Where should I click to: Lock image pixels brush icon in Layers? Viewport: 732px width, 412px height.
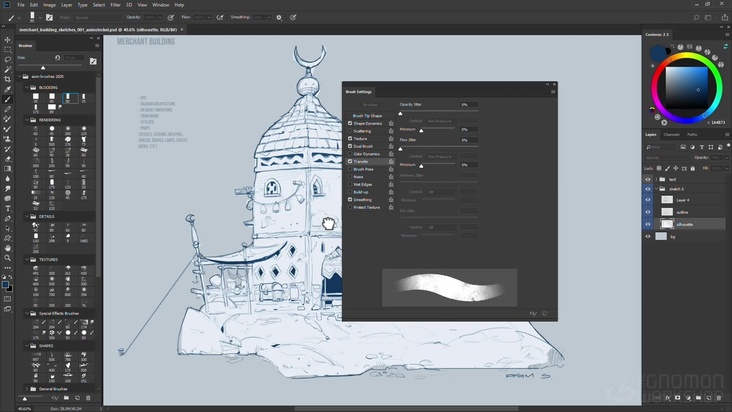tap(667, 168)
